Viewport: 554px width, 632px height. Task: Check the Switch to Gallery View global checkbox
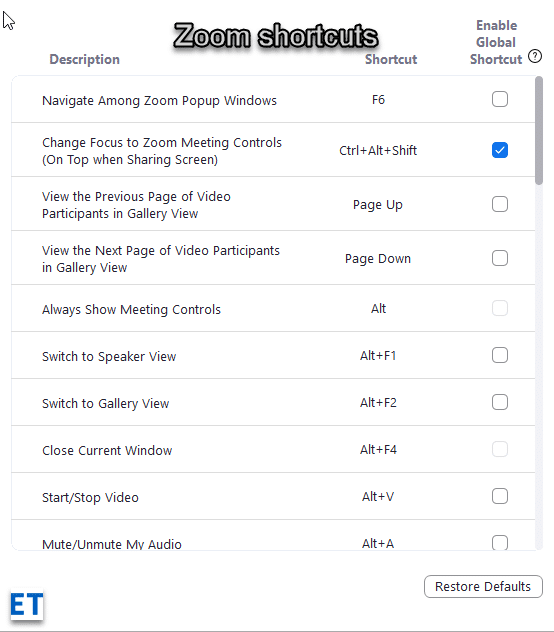tap(500, 402)
